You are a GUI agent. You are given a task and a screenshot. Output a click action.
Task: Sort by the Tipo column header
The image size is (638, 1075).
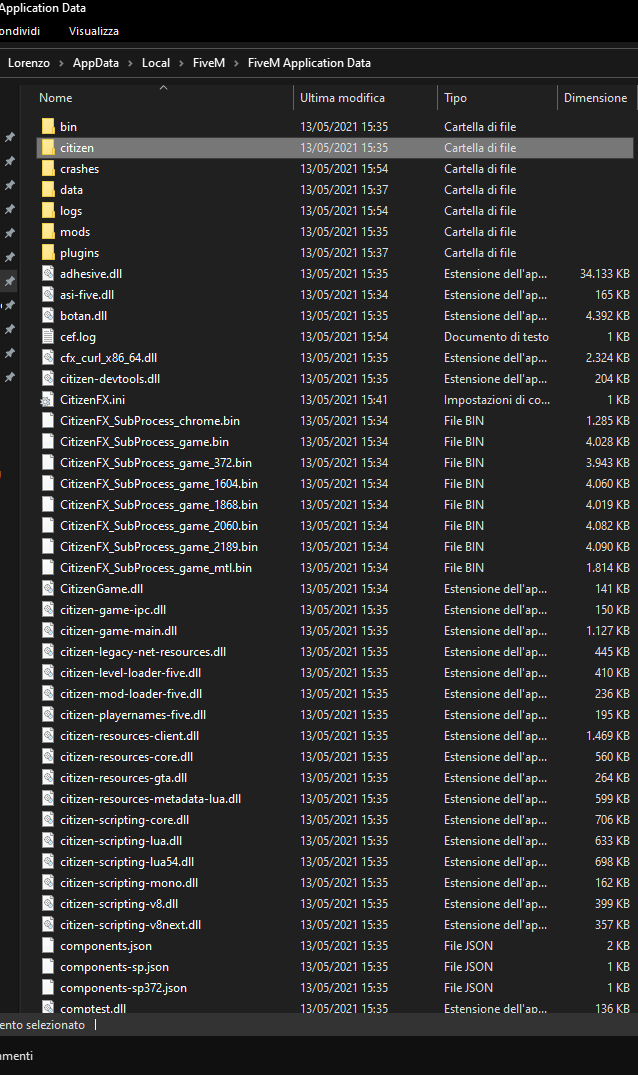pyautogui.click(x=455, y=97)
